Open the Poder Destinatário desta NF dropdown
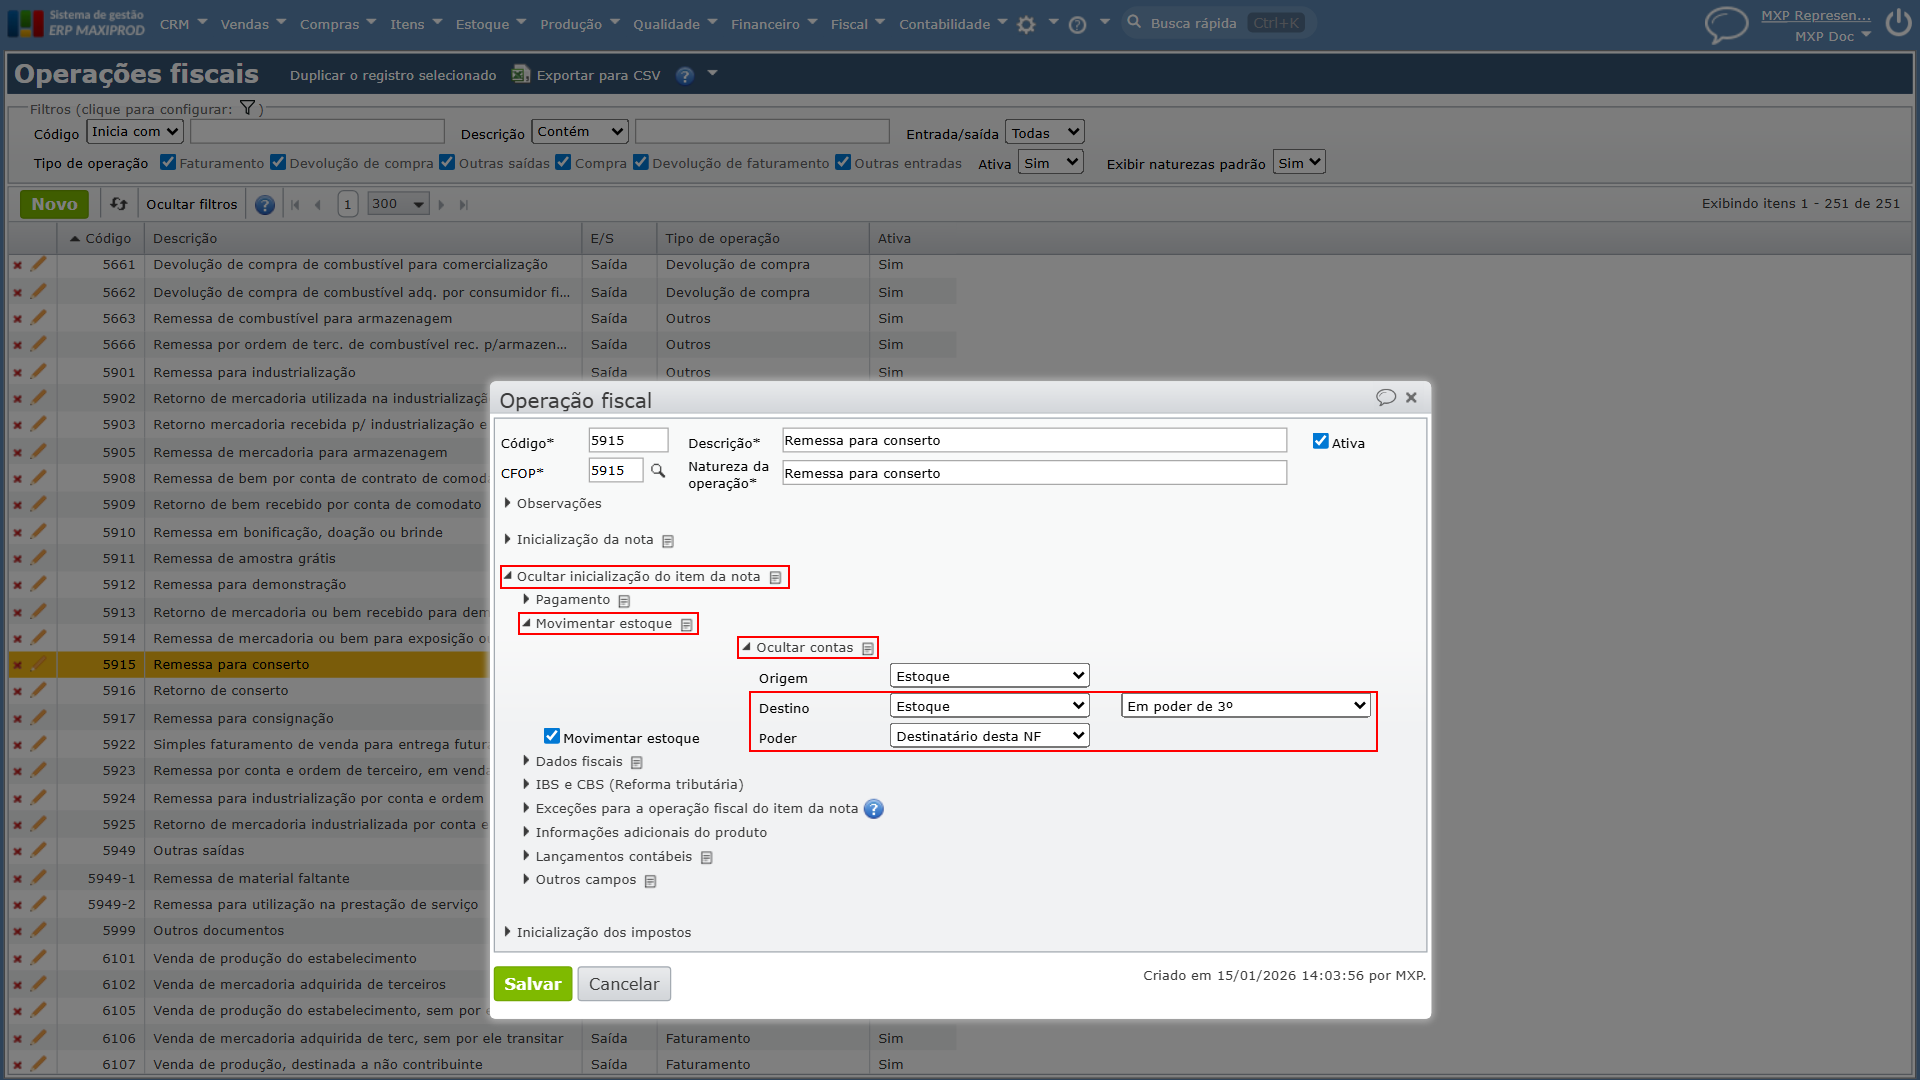Screen dimensions: 1920x1080 (x=989, y=736)
